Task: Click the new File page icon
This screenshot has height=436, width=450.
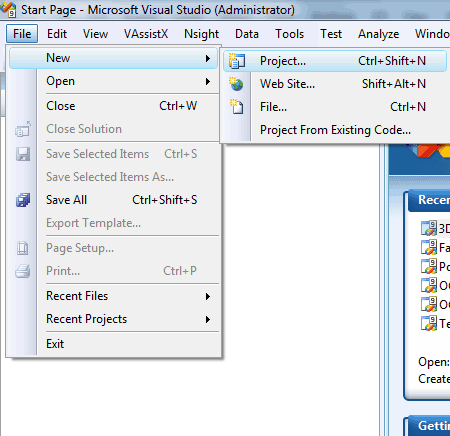Action: tap(237, 107)
